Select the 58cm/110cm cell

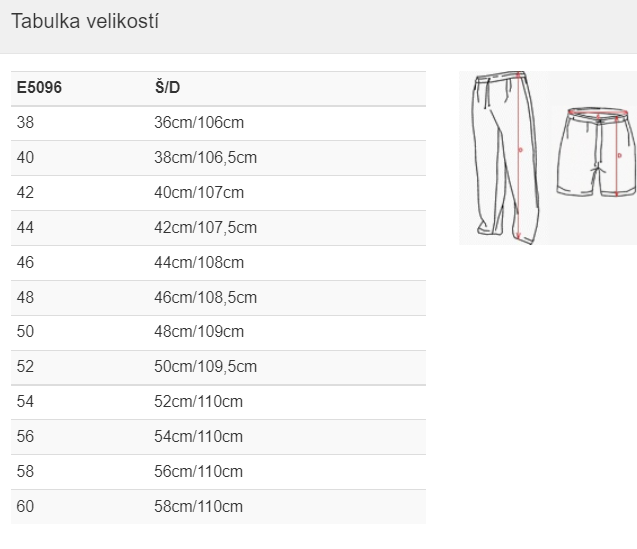pyautogui.click(x=199, y=506)
